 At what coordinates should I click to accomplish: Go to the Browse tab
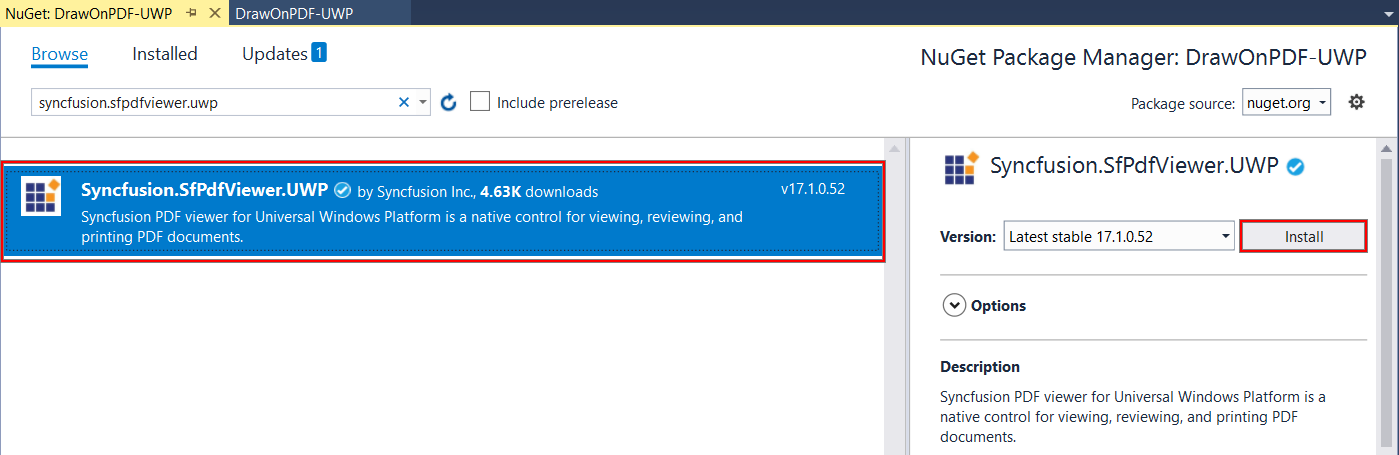click(x=60, y=54)
